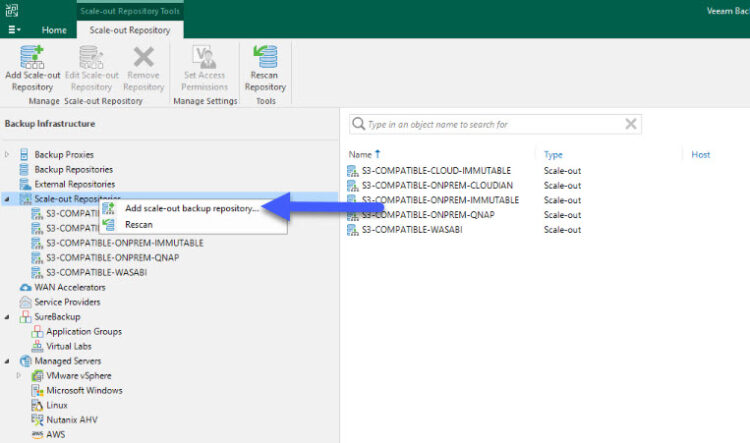The height and width of the screenshot is (443, 750).
Task: Select the Service Providers icon
Action: click(x=25, y=302)
